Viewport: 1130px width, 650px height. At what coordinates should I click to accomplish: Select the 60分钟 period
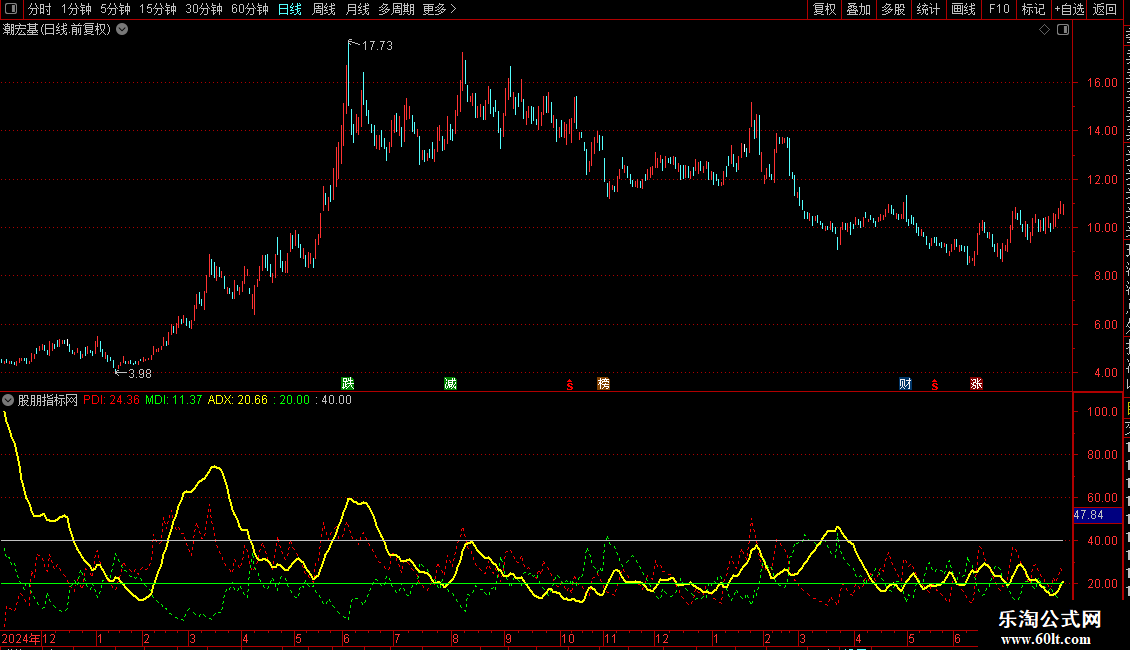tap(250, 9)
